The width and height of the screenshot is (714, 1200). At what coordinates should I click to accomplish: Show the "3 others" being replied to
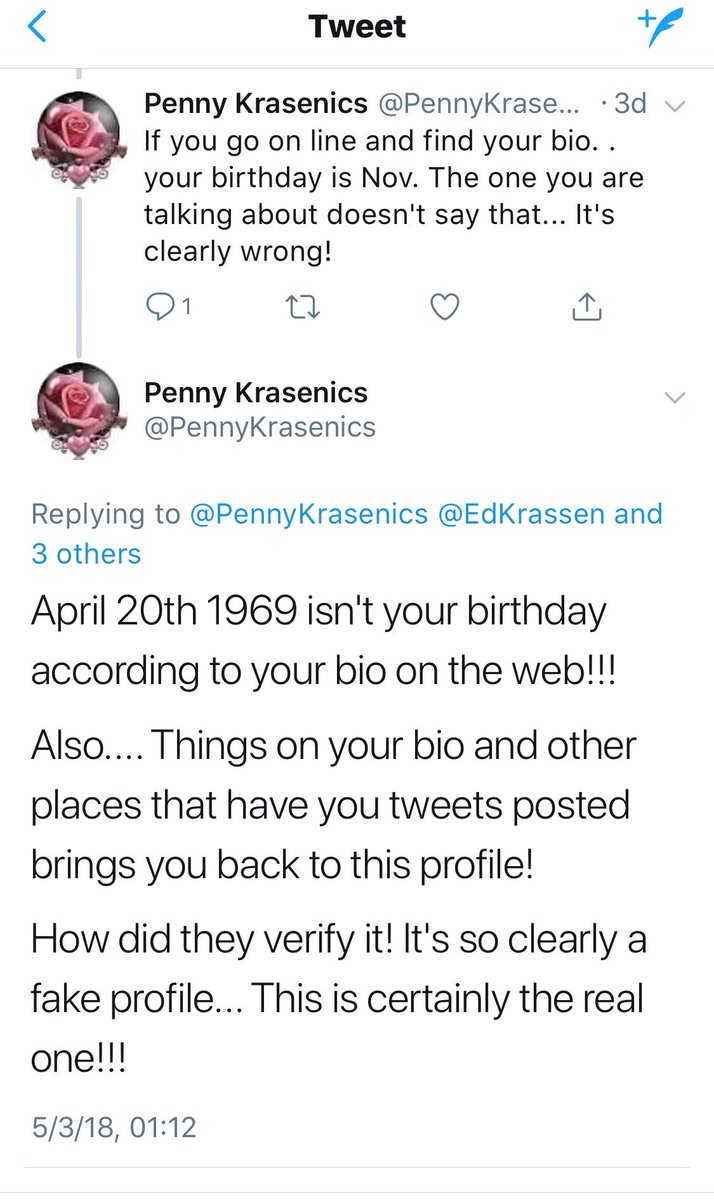coord(86,553)
